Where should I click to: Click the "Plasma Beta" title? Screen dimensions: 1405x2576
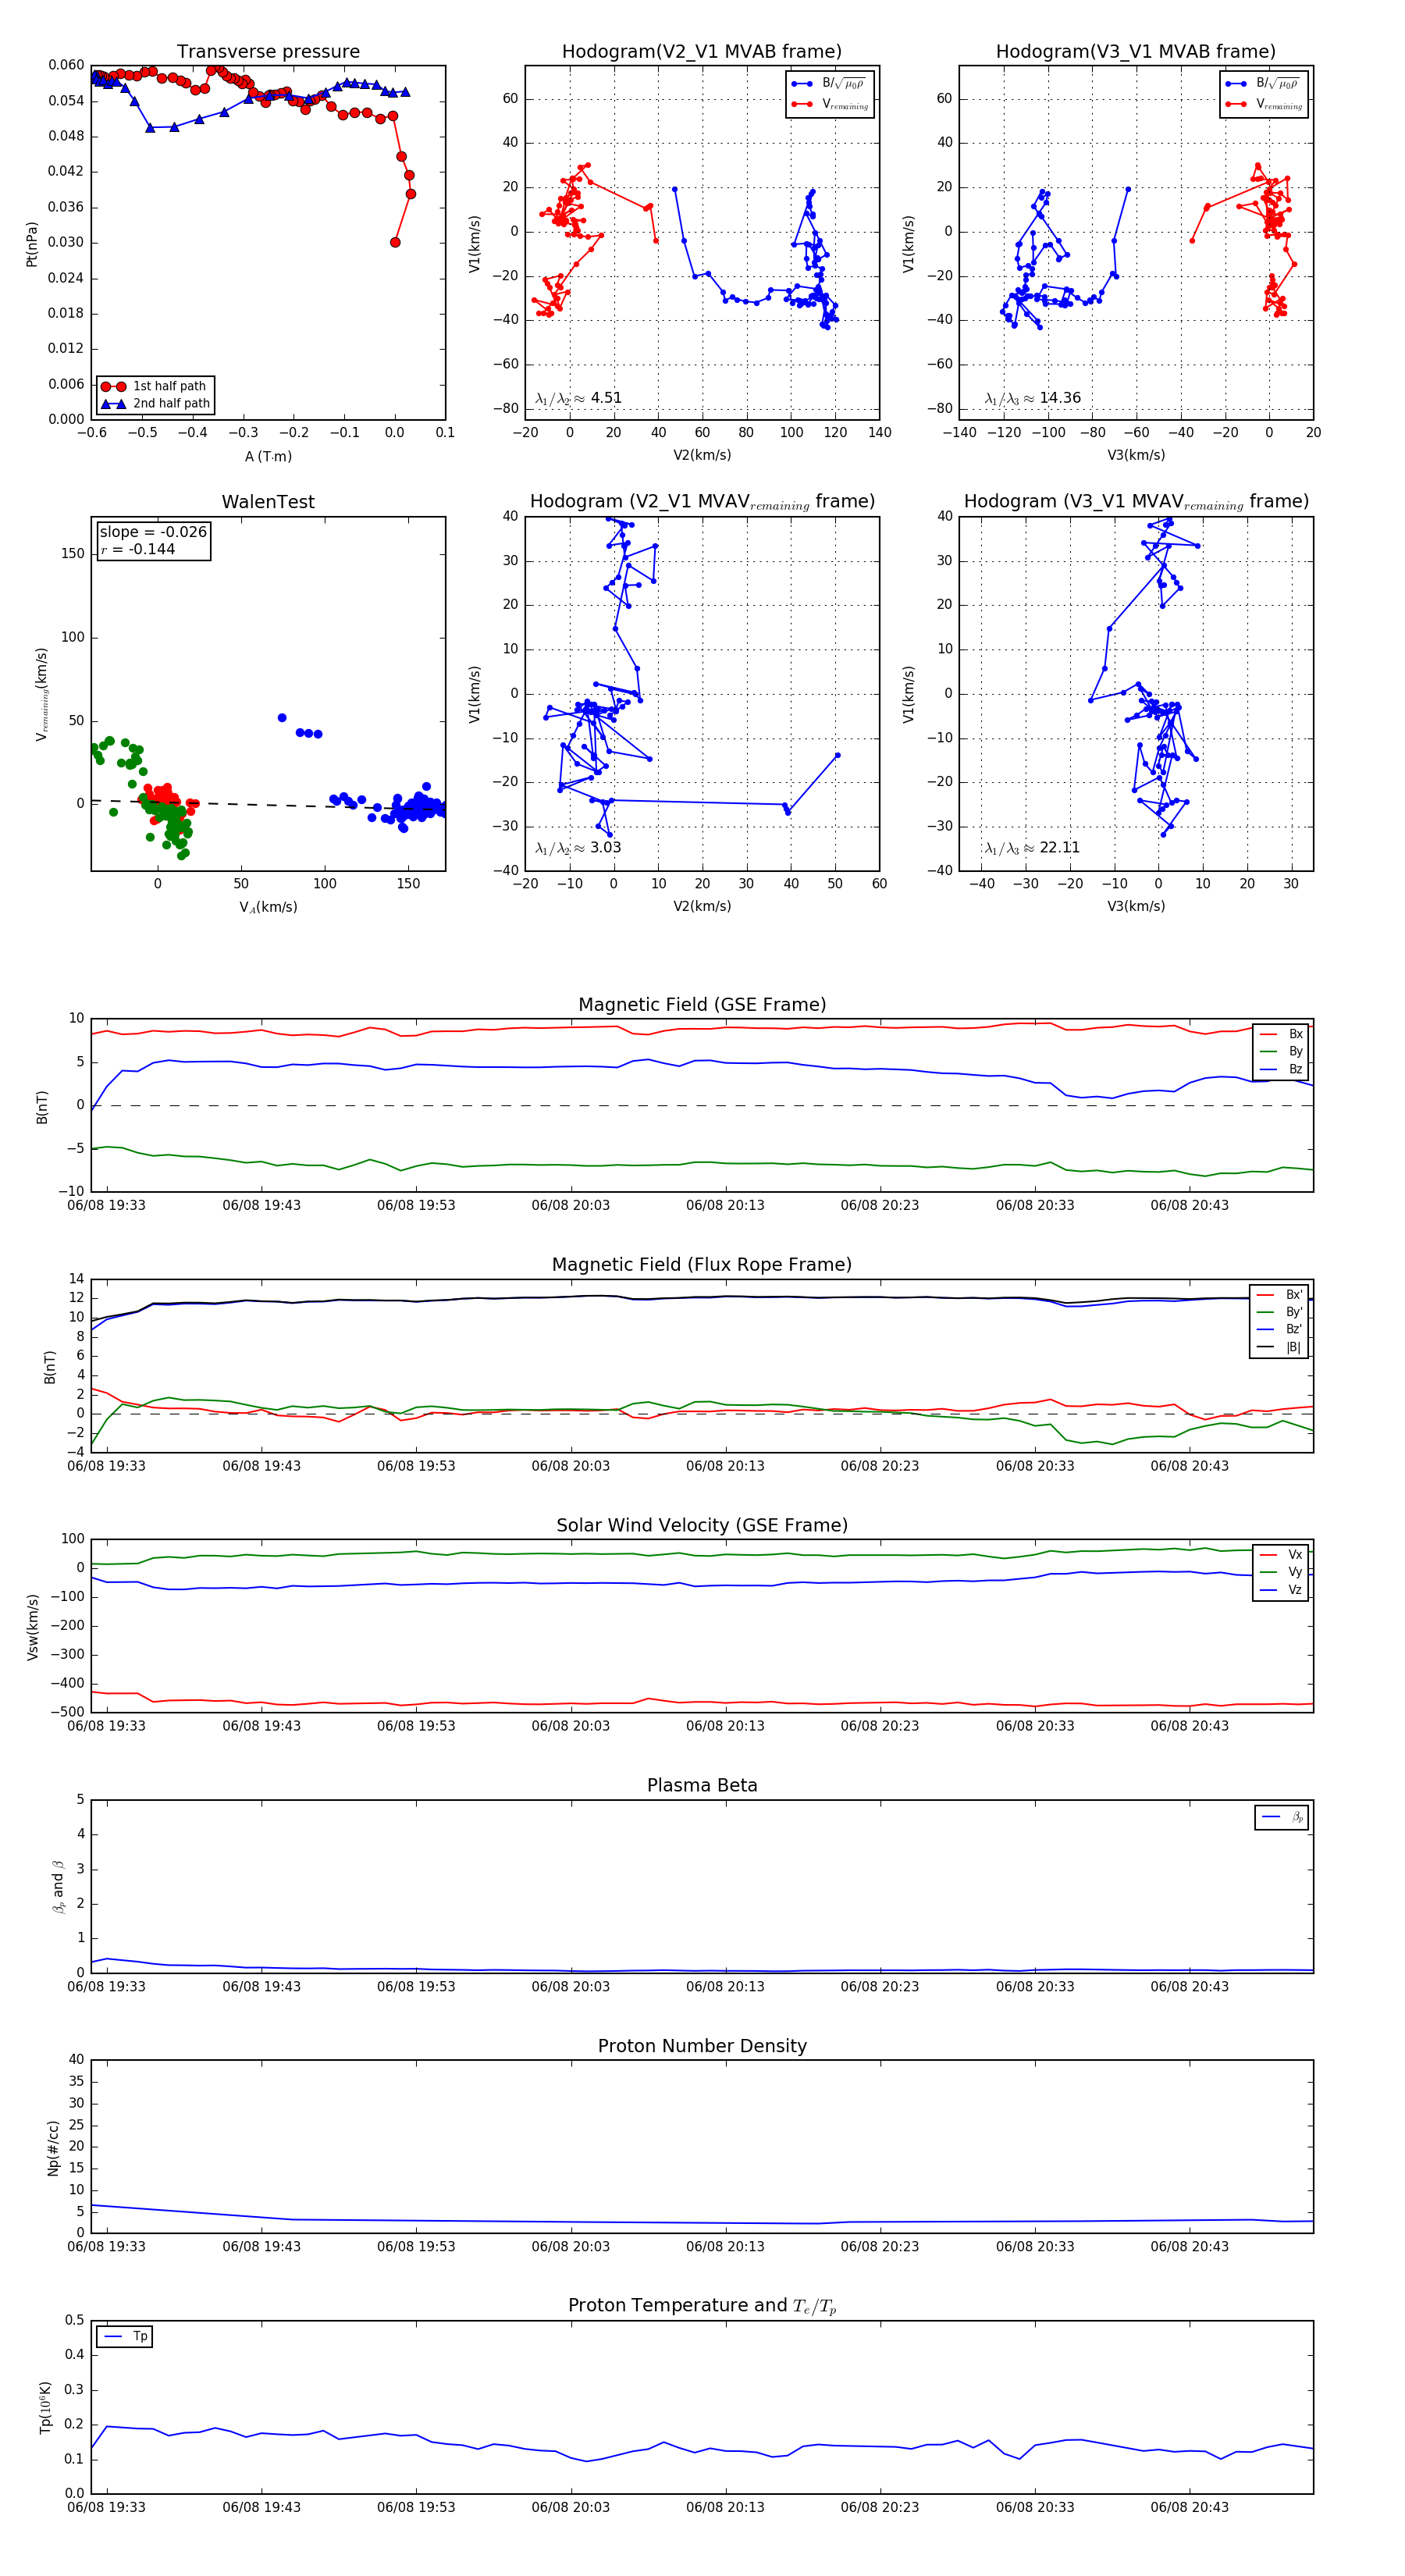(x=702, y=1785)
